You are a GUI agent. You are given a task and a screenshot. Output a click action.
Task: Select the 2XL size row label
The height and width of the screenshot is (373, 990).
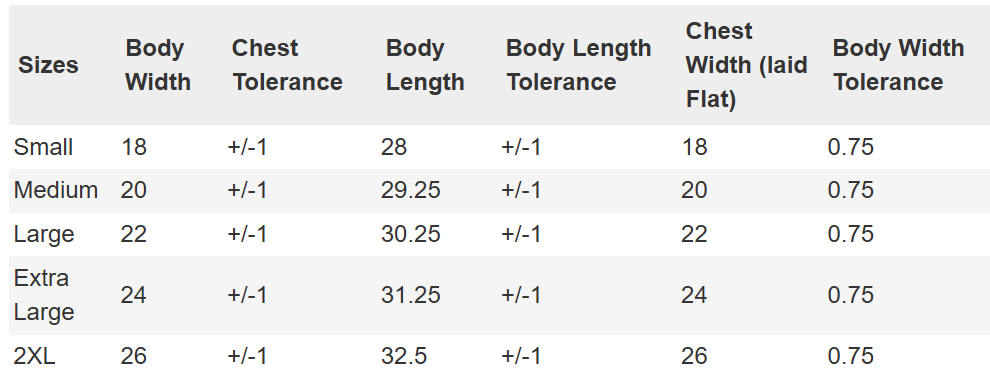tap(35, 356)
